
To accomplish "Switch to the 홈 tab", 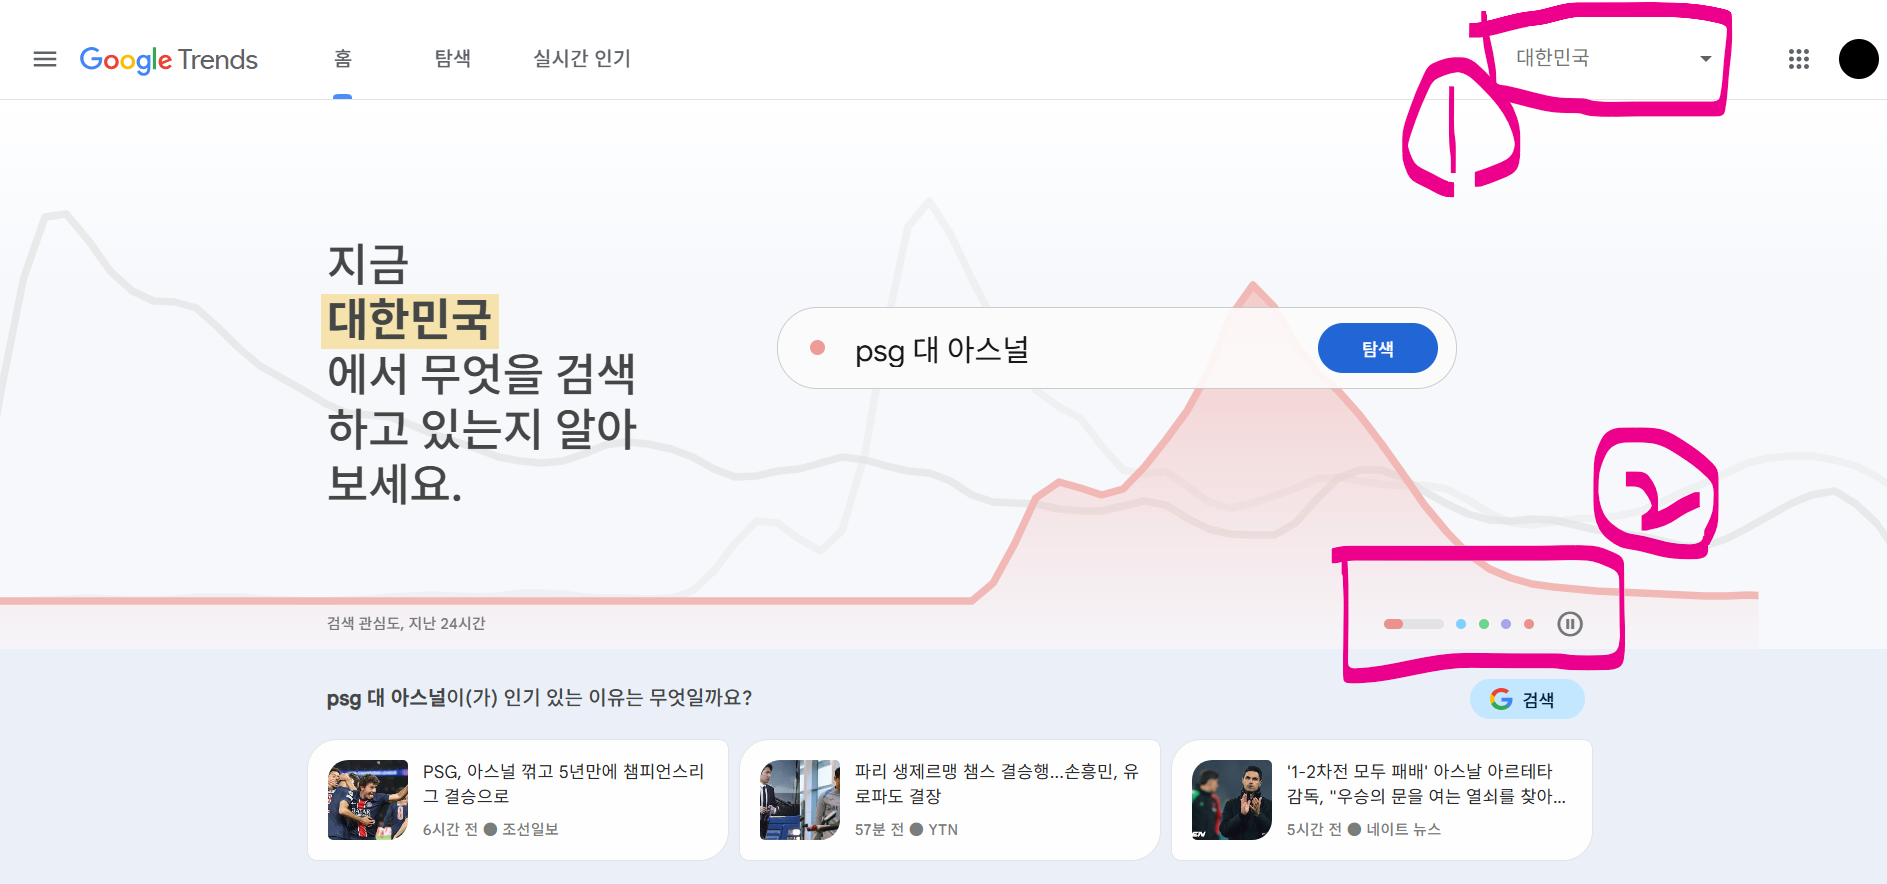I will (x=343, y=58).
